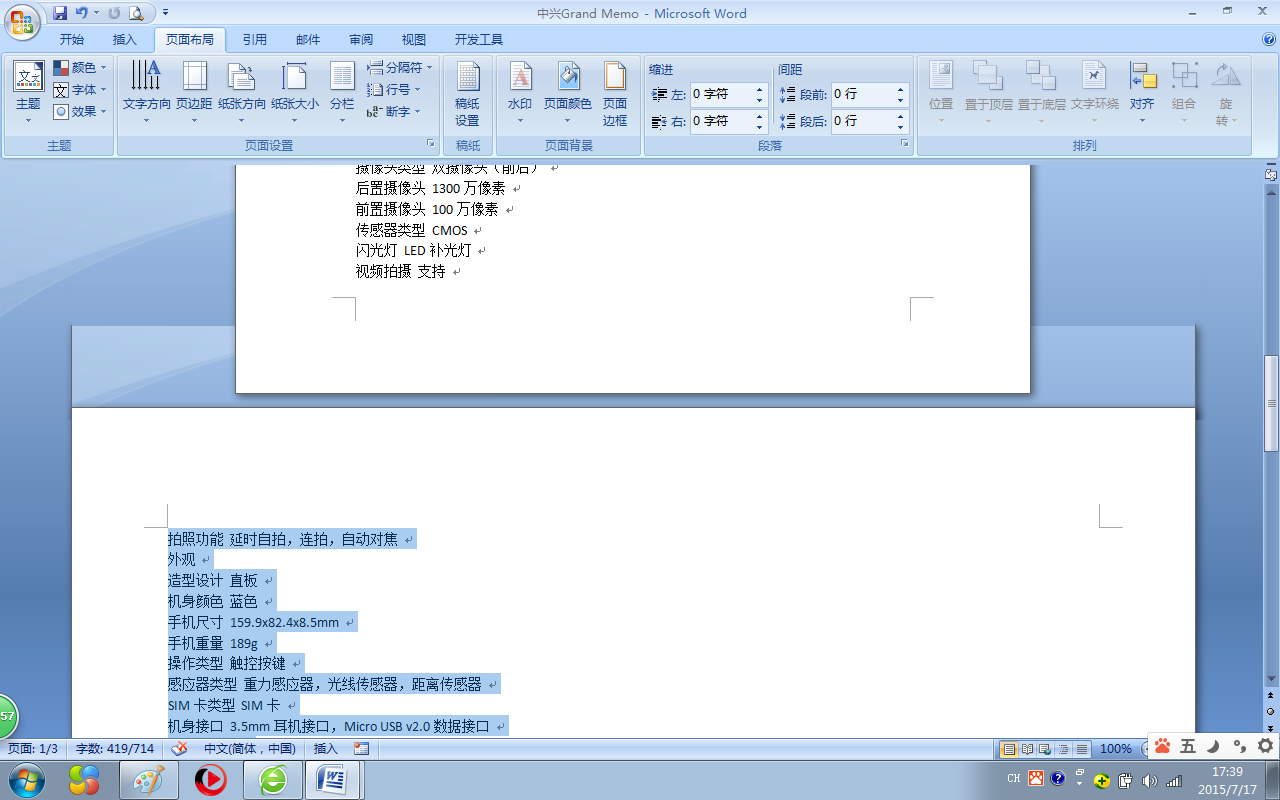Viewport: 1280px width, 800px height.
Task: Undo the last action
Action: click(x=81, y=13)
